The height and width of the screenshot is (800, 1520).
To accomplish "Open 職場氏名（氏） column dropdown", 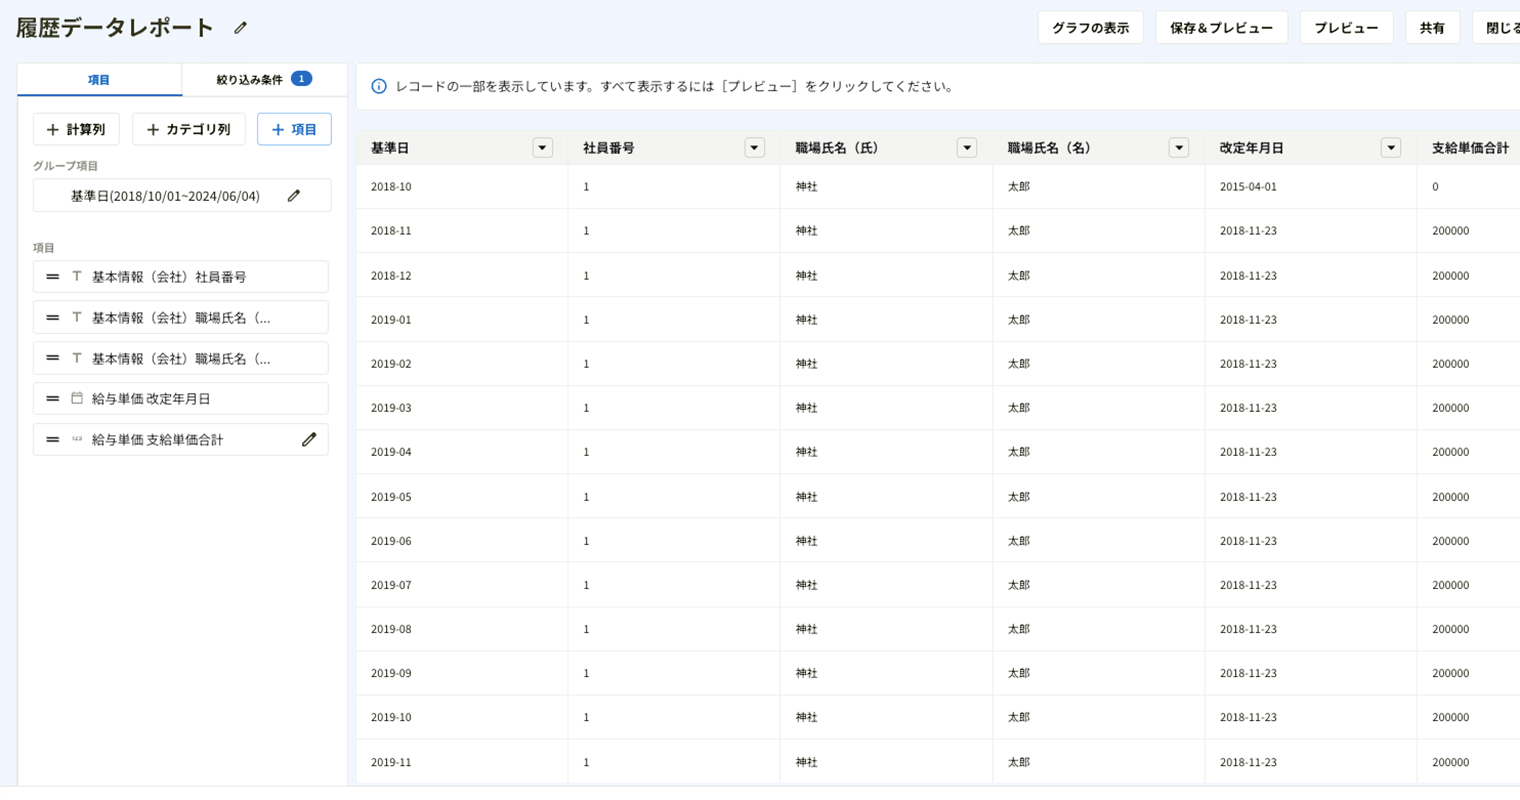I will pos(966,148).
